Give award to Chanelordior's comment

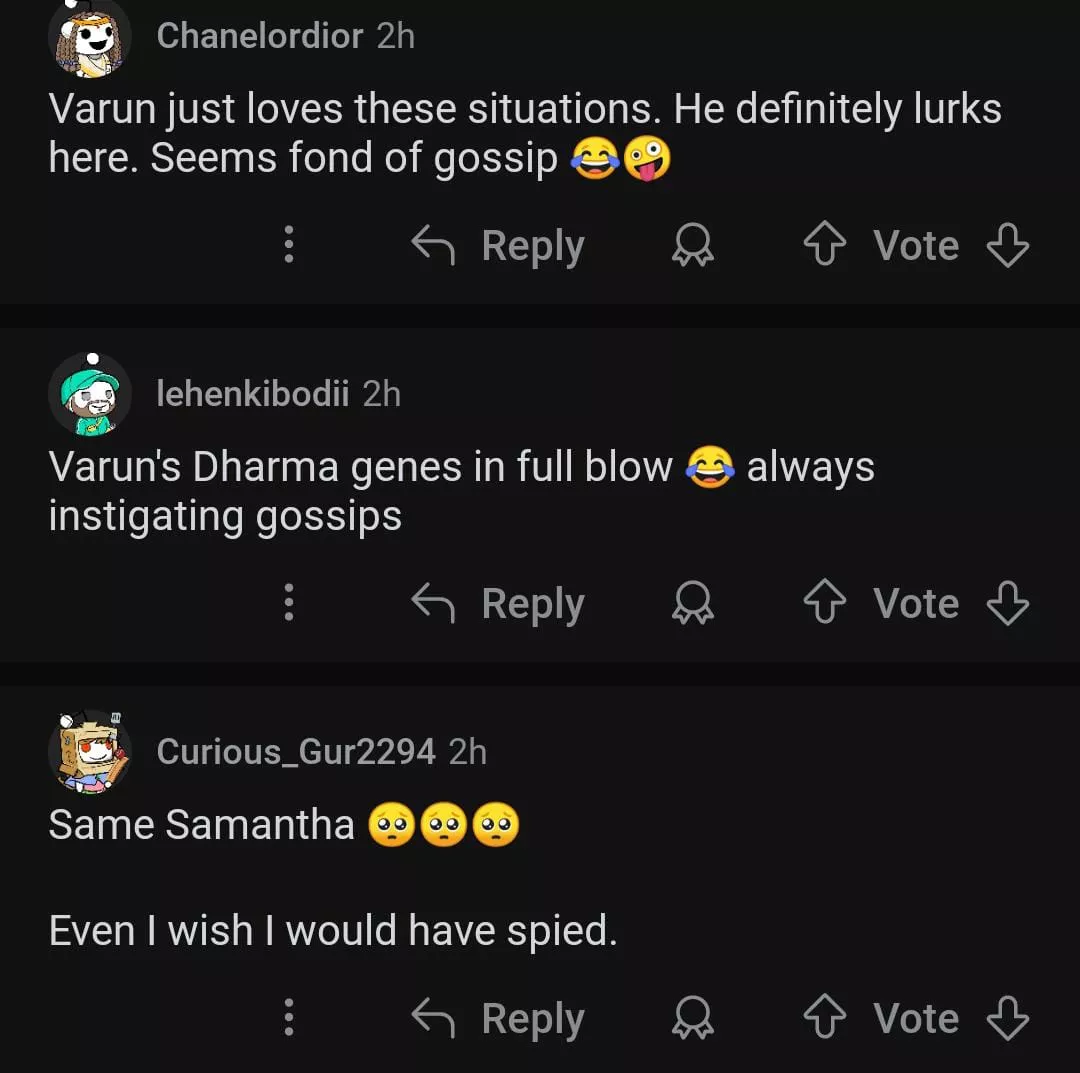tap(692, 246)
